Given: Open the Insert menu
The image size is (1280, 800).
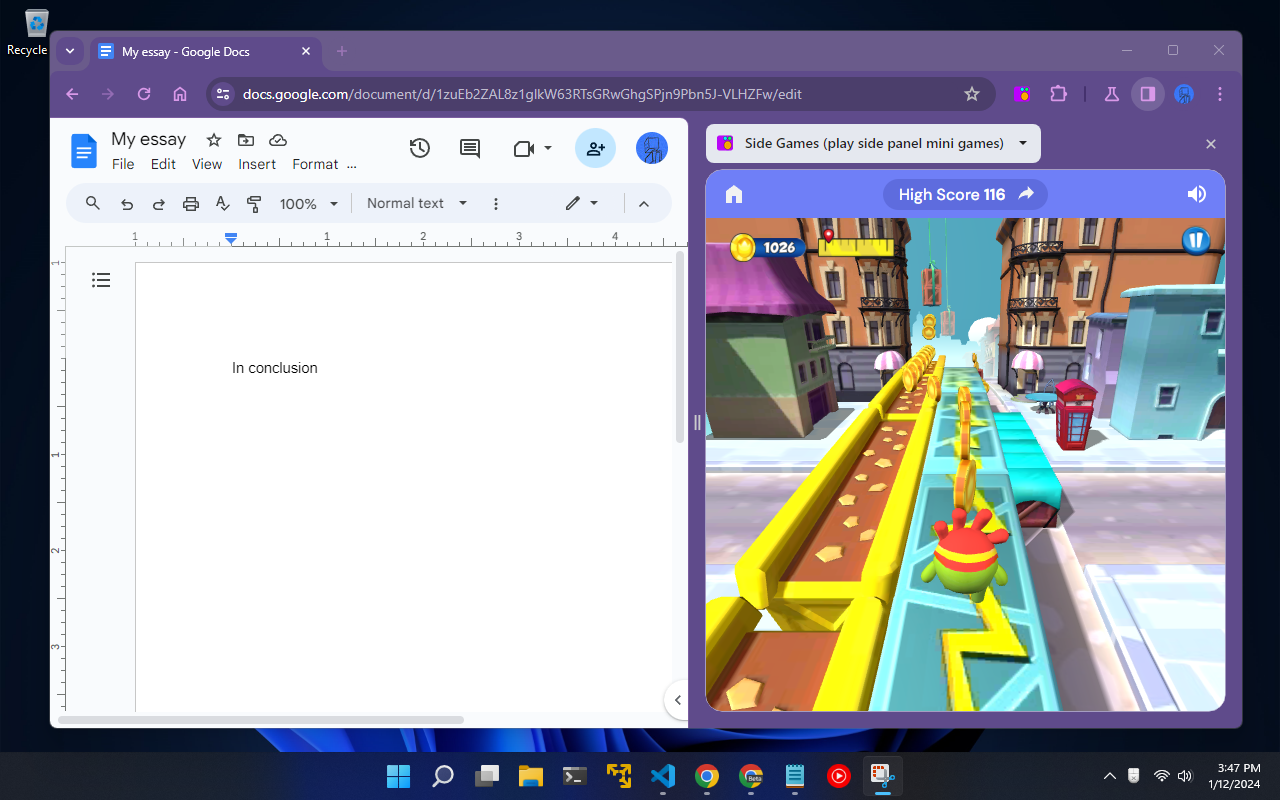Looking at the screenshot, I should 257,164.
